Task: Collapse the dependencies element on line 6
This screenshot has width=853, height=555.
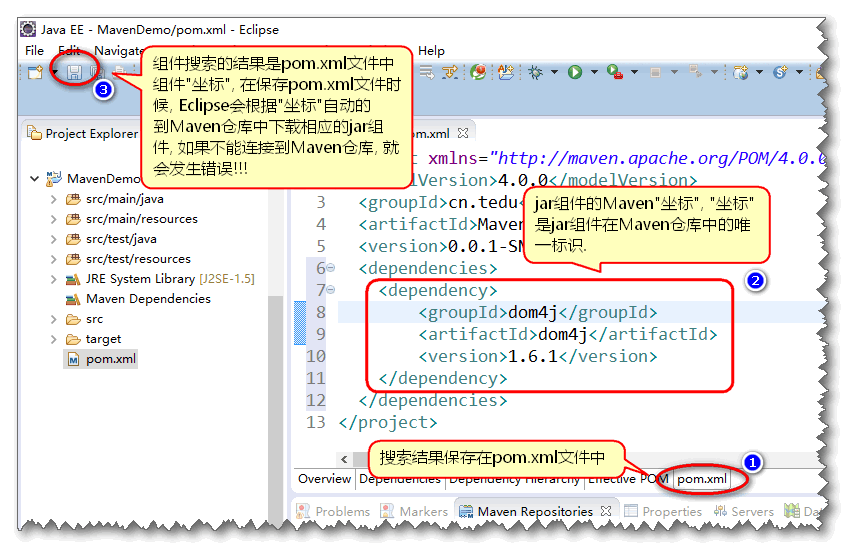Action: point(331,268)
